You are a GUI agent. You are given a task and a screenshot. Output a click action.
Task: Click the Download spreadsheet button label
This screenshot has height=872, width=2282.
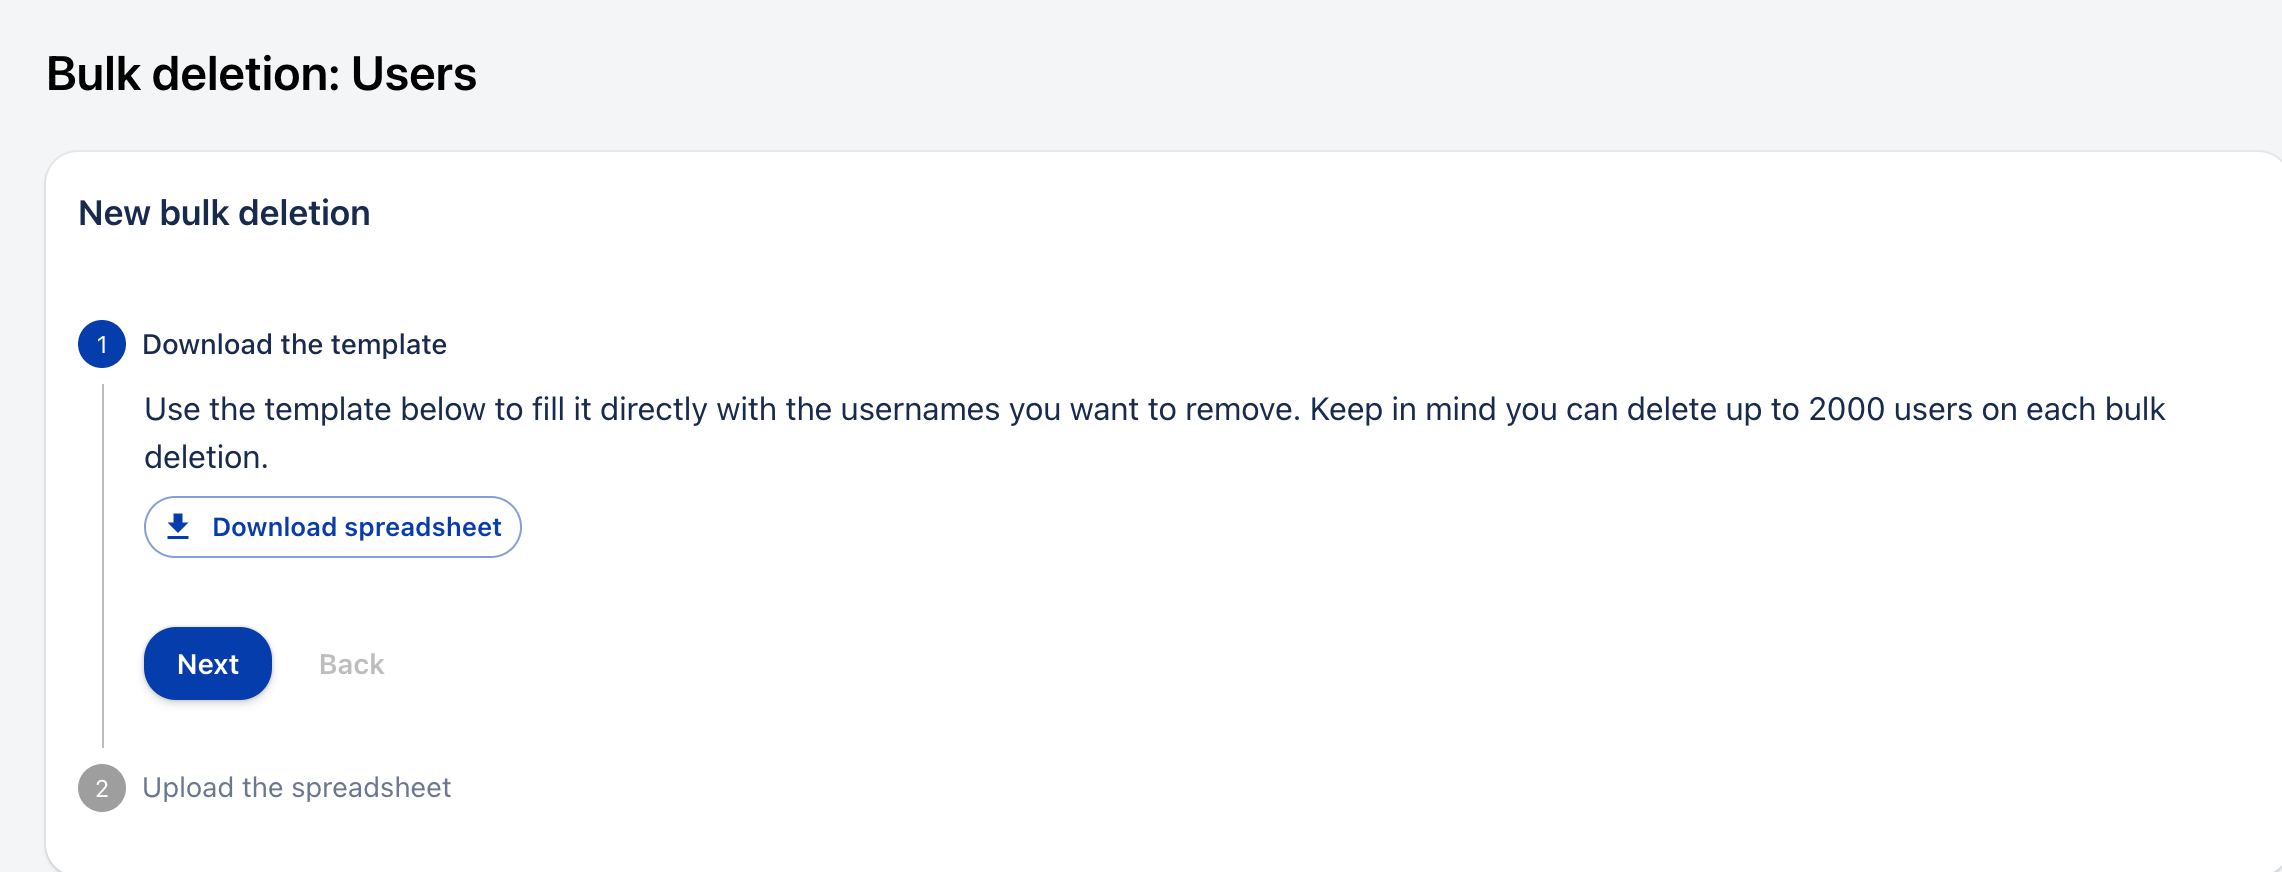356,527
